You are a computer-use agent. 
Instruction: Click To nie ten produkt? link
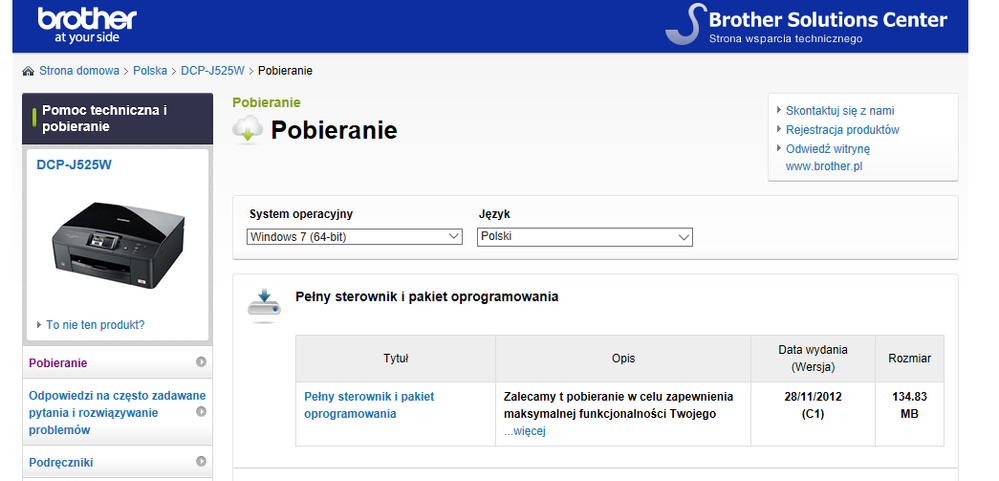pos(96,325)
